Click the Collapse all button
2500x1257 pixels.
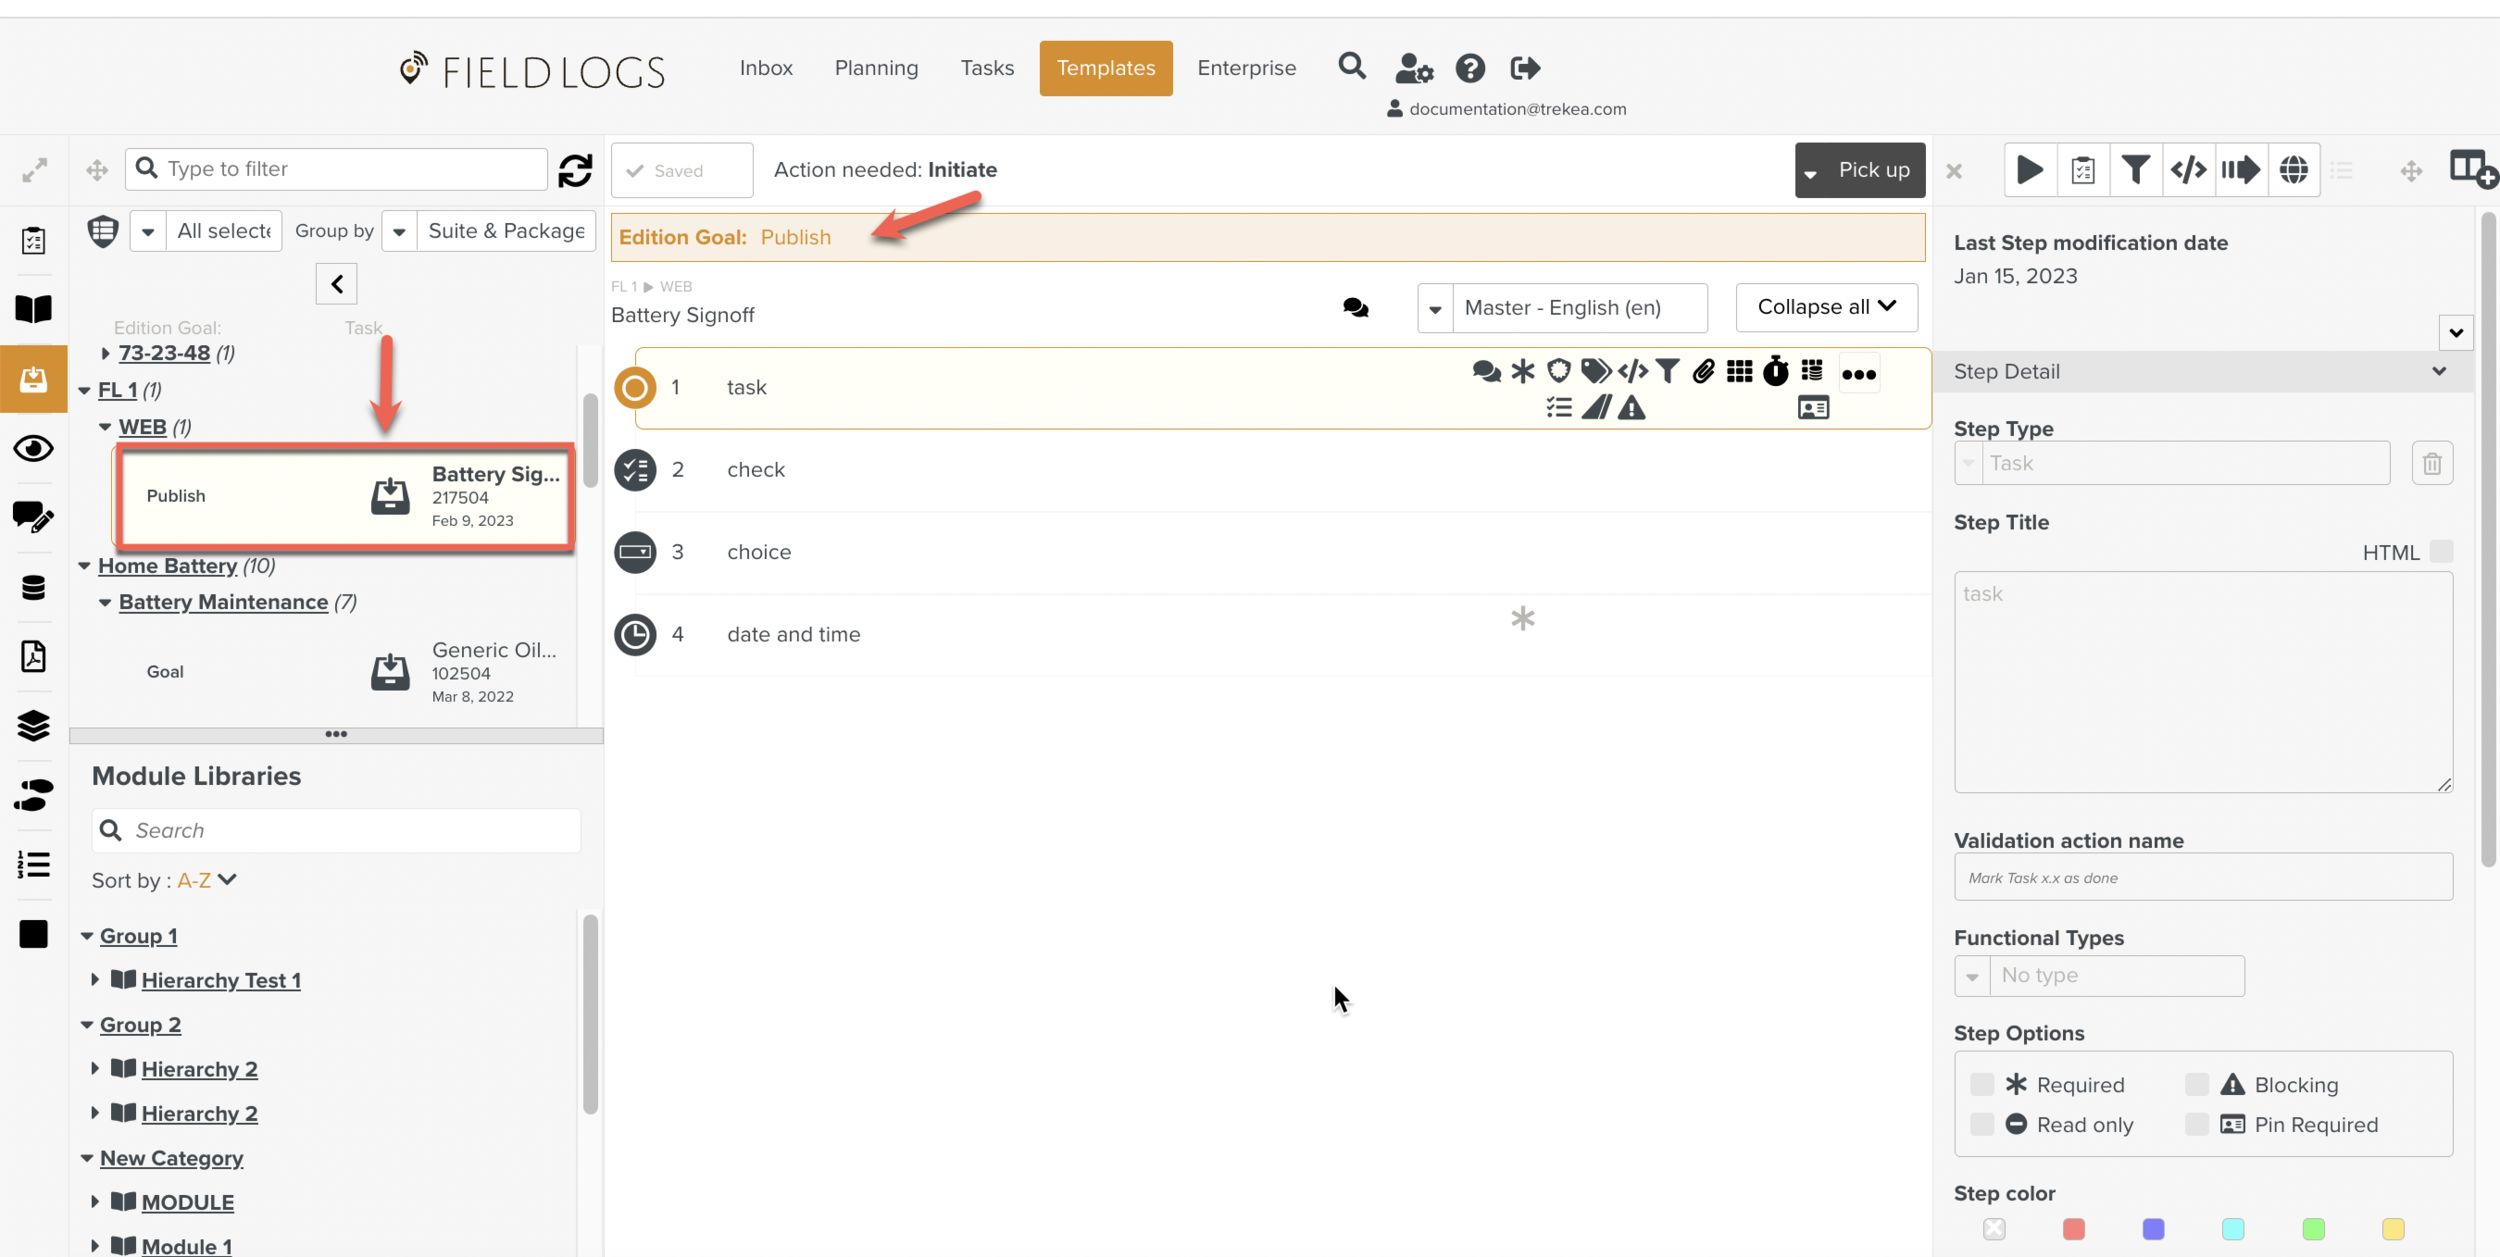pos(1826,307)
